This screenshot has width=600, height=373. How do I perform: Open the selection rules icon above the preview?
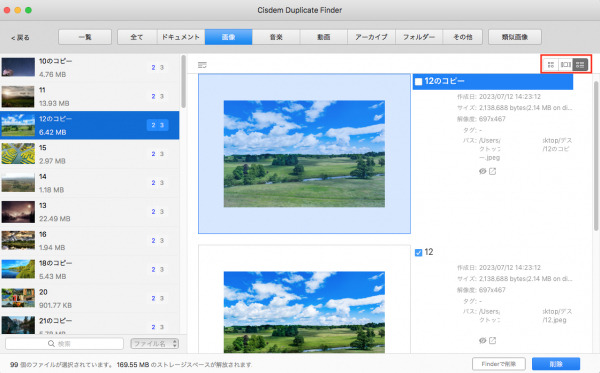tap(202, 65)
